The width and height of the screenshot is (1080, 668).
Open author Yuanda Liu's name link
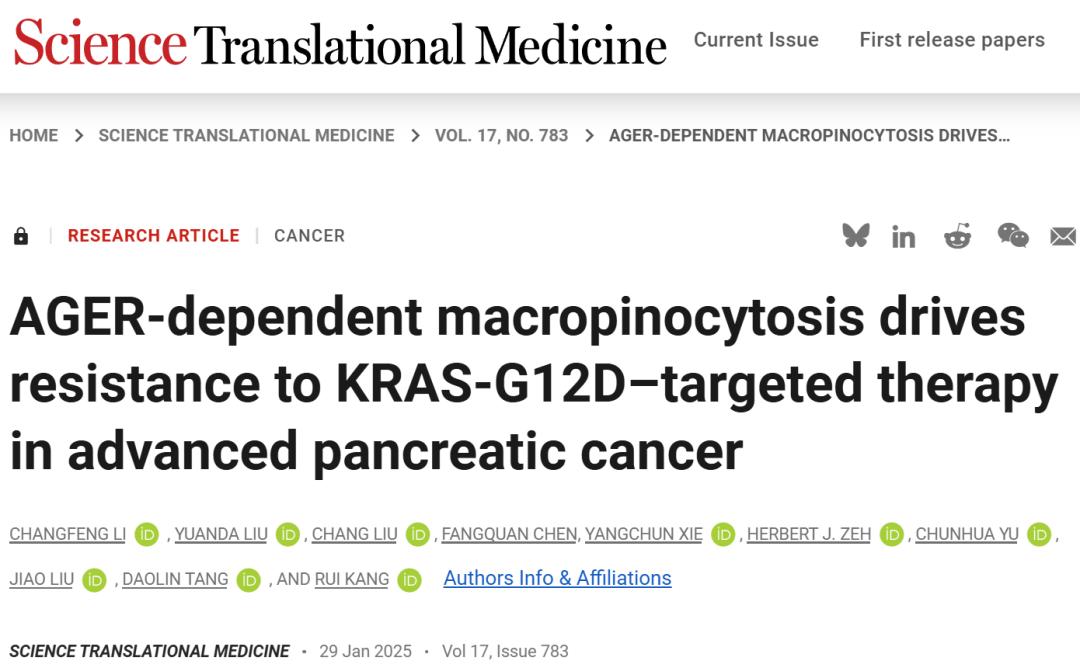click(221, 534)
